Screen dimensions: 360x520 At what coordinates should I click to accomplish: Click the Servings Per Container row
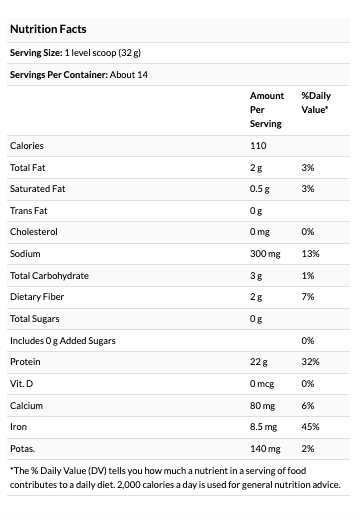coord(178,74)
